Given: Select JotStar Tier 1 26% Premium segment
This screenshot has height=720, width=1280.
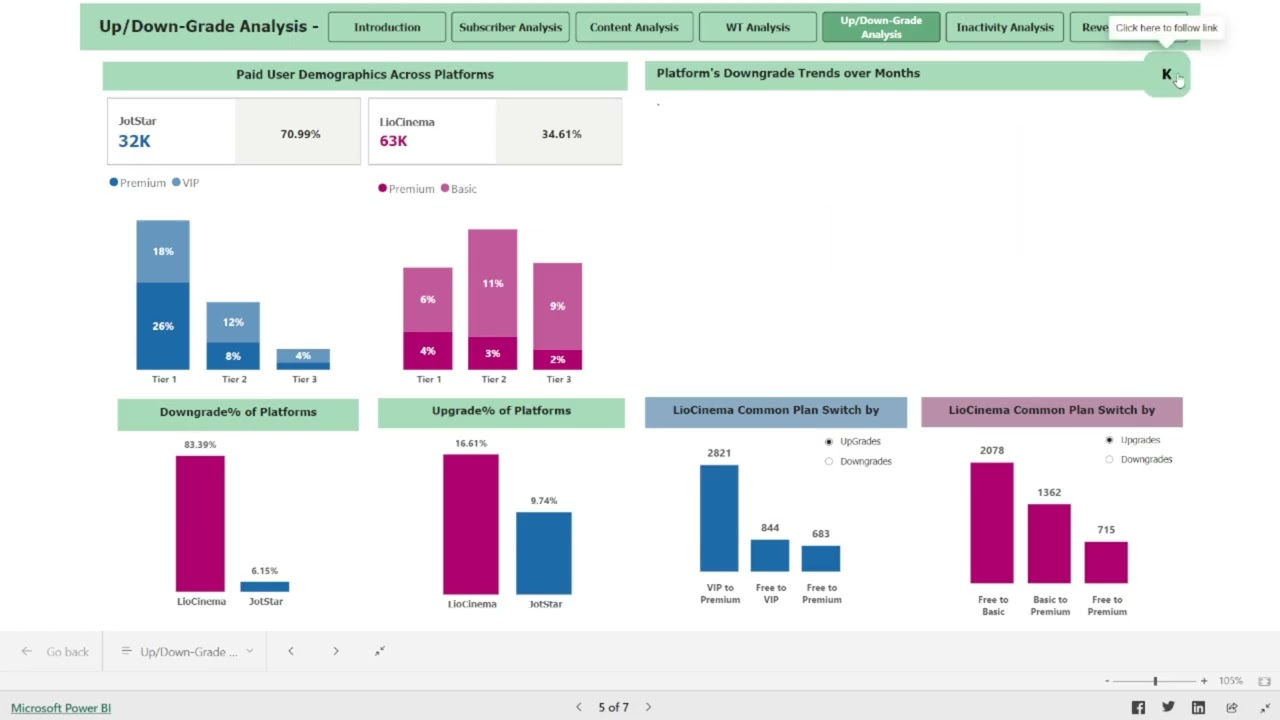Looking at the screenshot, I should pyautogui.click(x=163, y=326).
